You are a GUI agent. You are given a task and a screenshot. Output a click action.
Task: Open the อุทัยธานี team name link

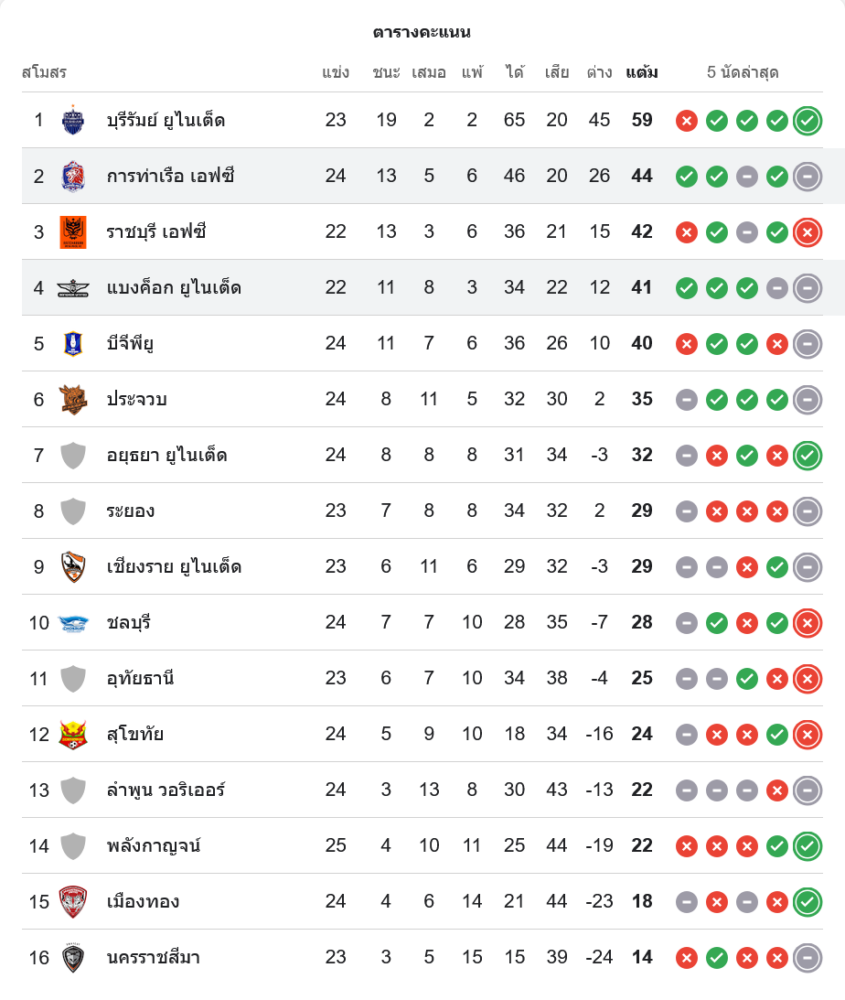[x=141, y=679]
